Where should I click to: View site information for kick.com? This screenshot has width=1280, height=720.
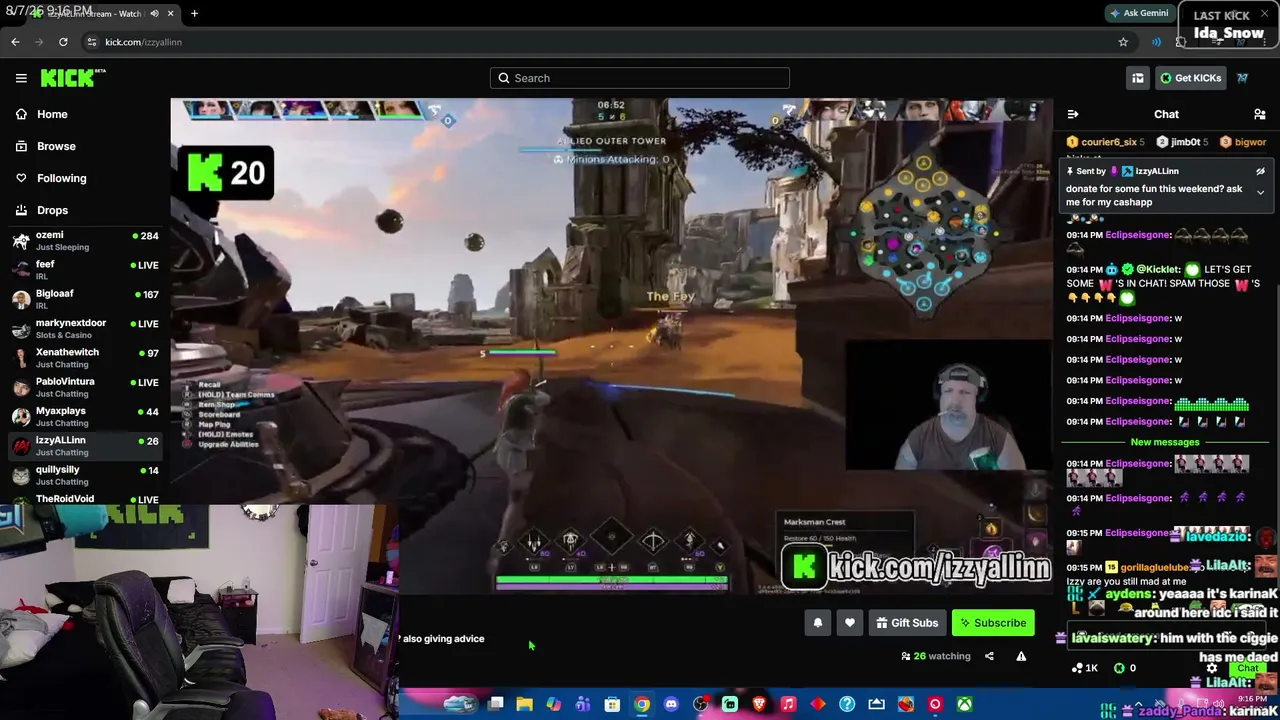click(x=91, y=42)
